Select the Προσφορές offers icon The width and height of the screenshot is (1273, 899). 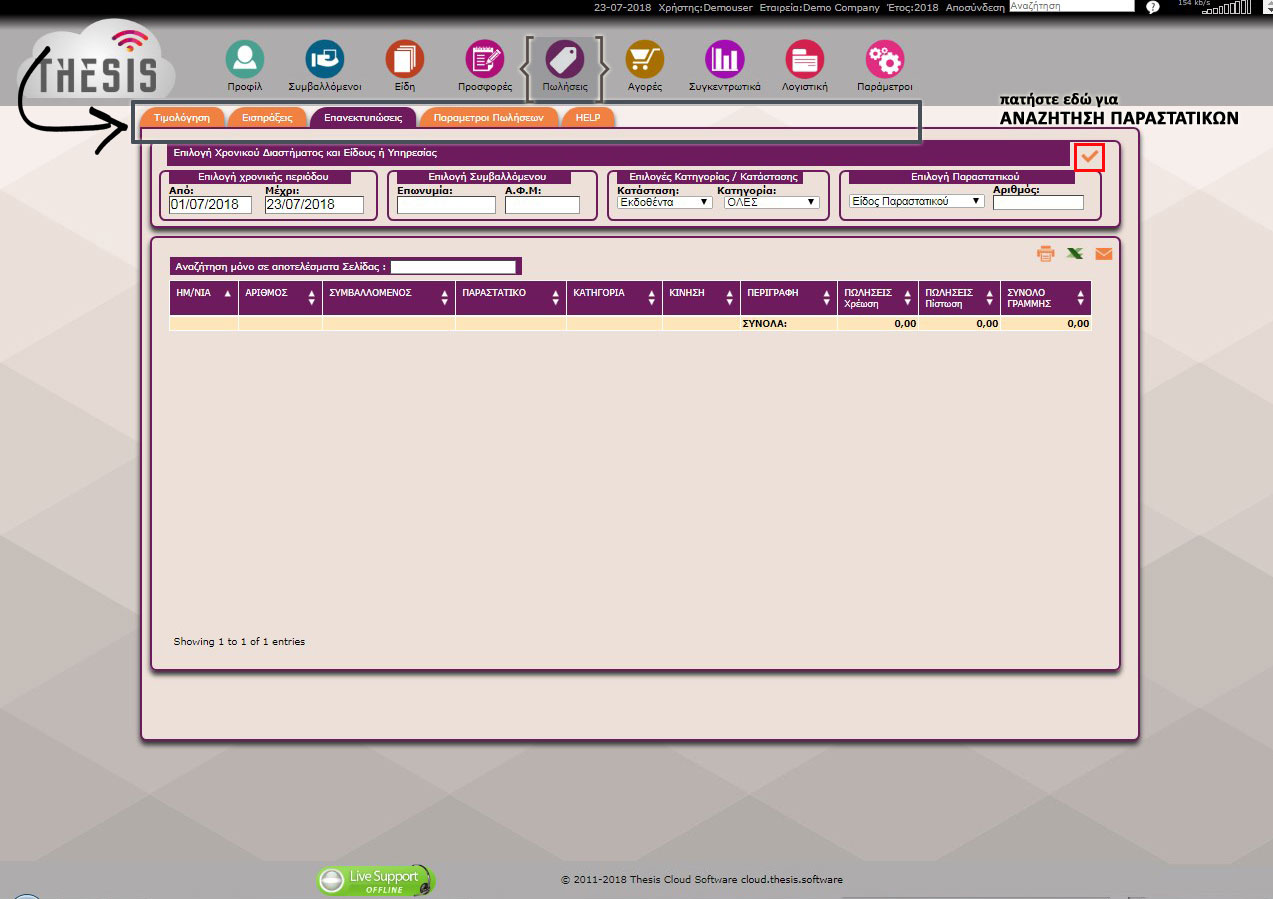pos(485,60)
